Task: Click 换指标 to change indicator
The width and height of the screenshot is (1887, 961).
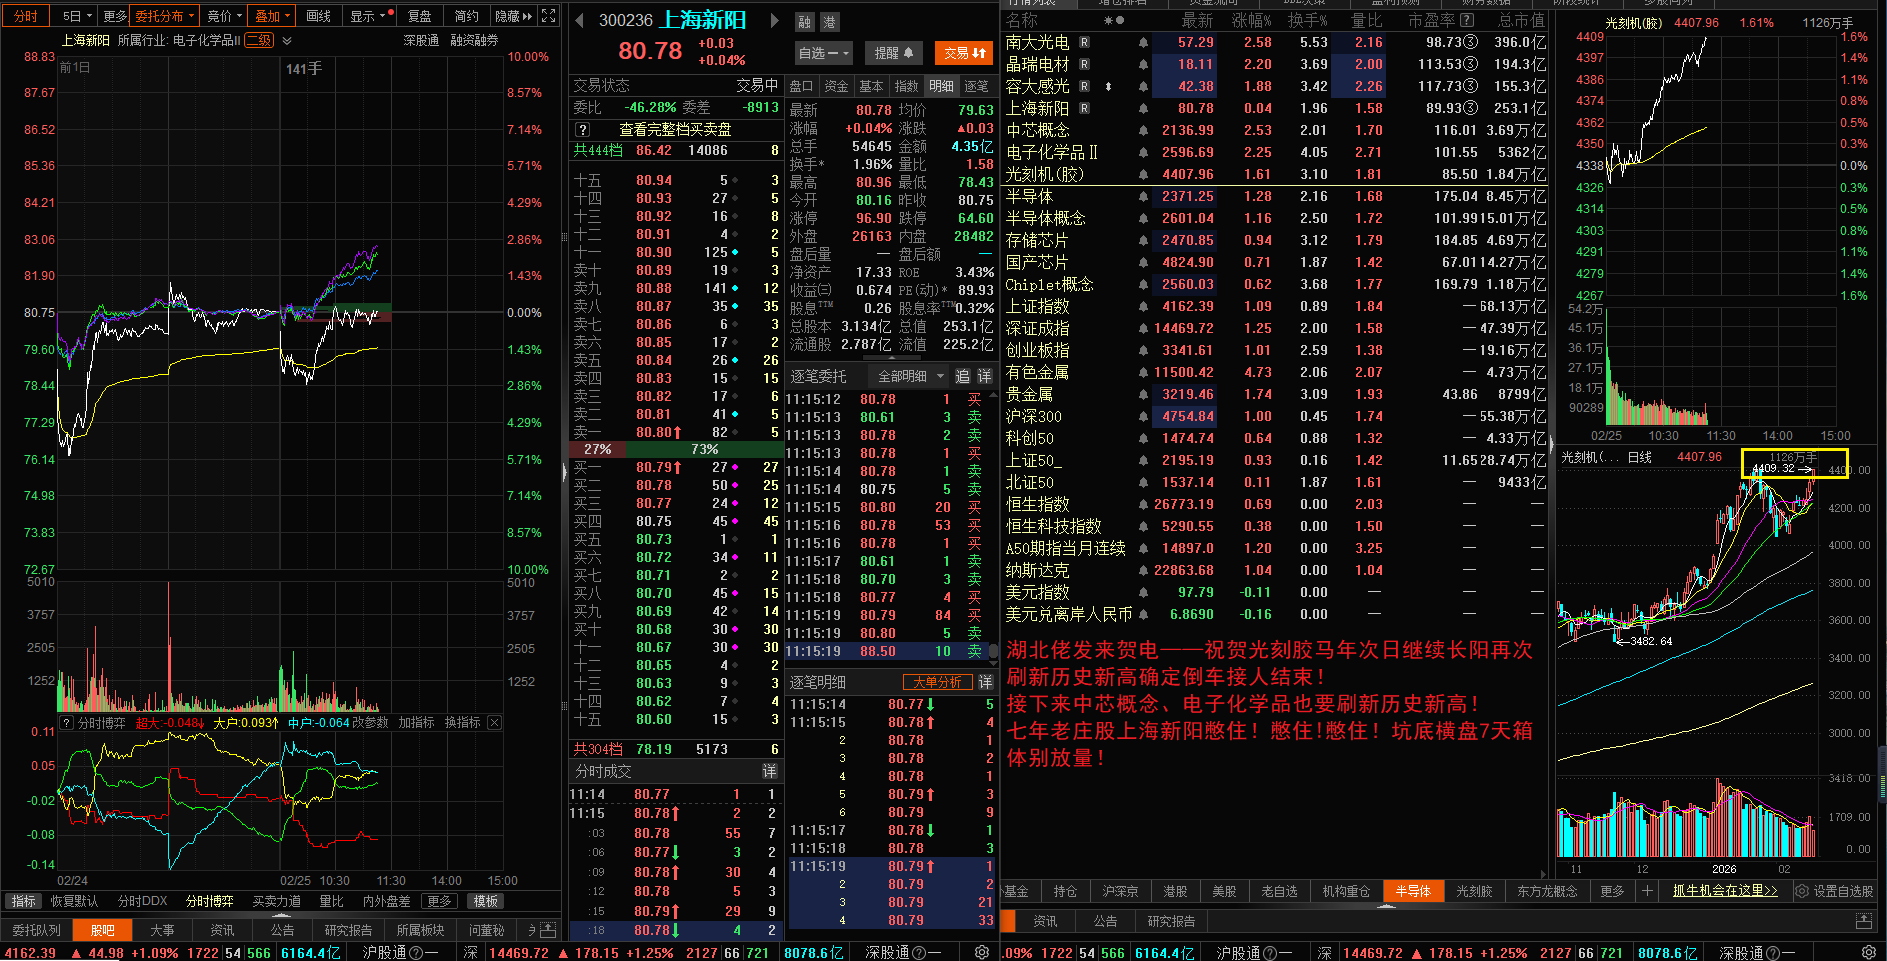Action: pos(462,722)
